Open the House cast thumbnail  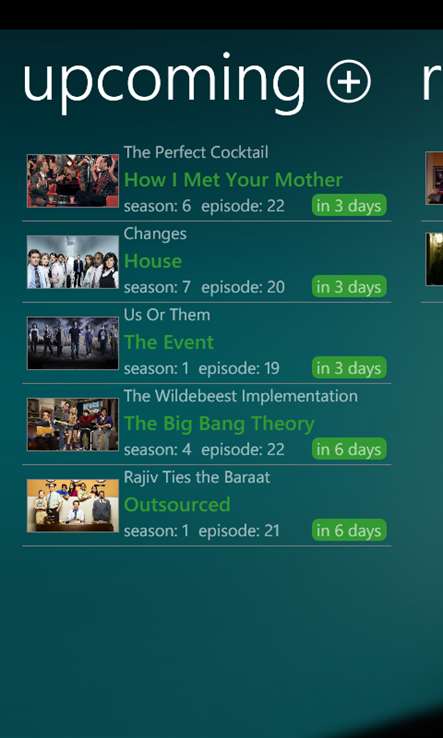[73, 262]
